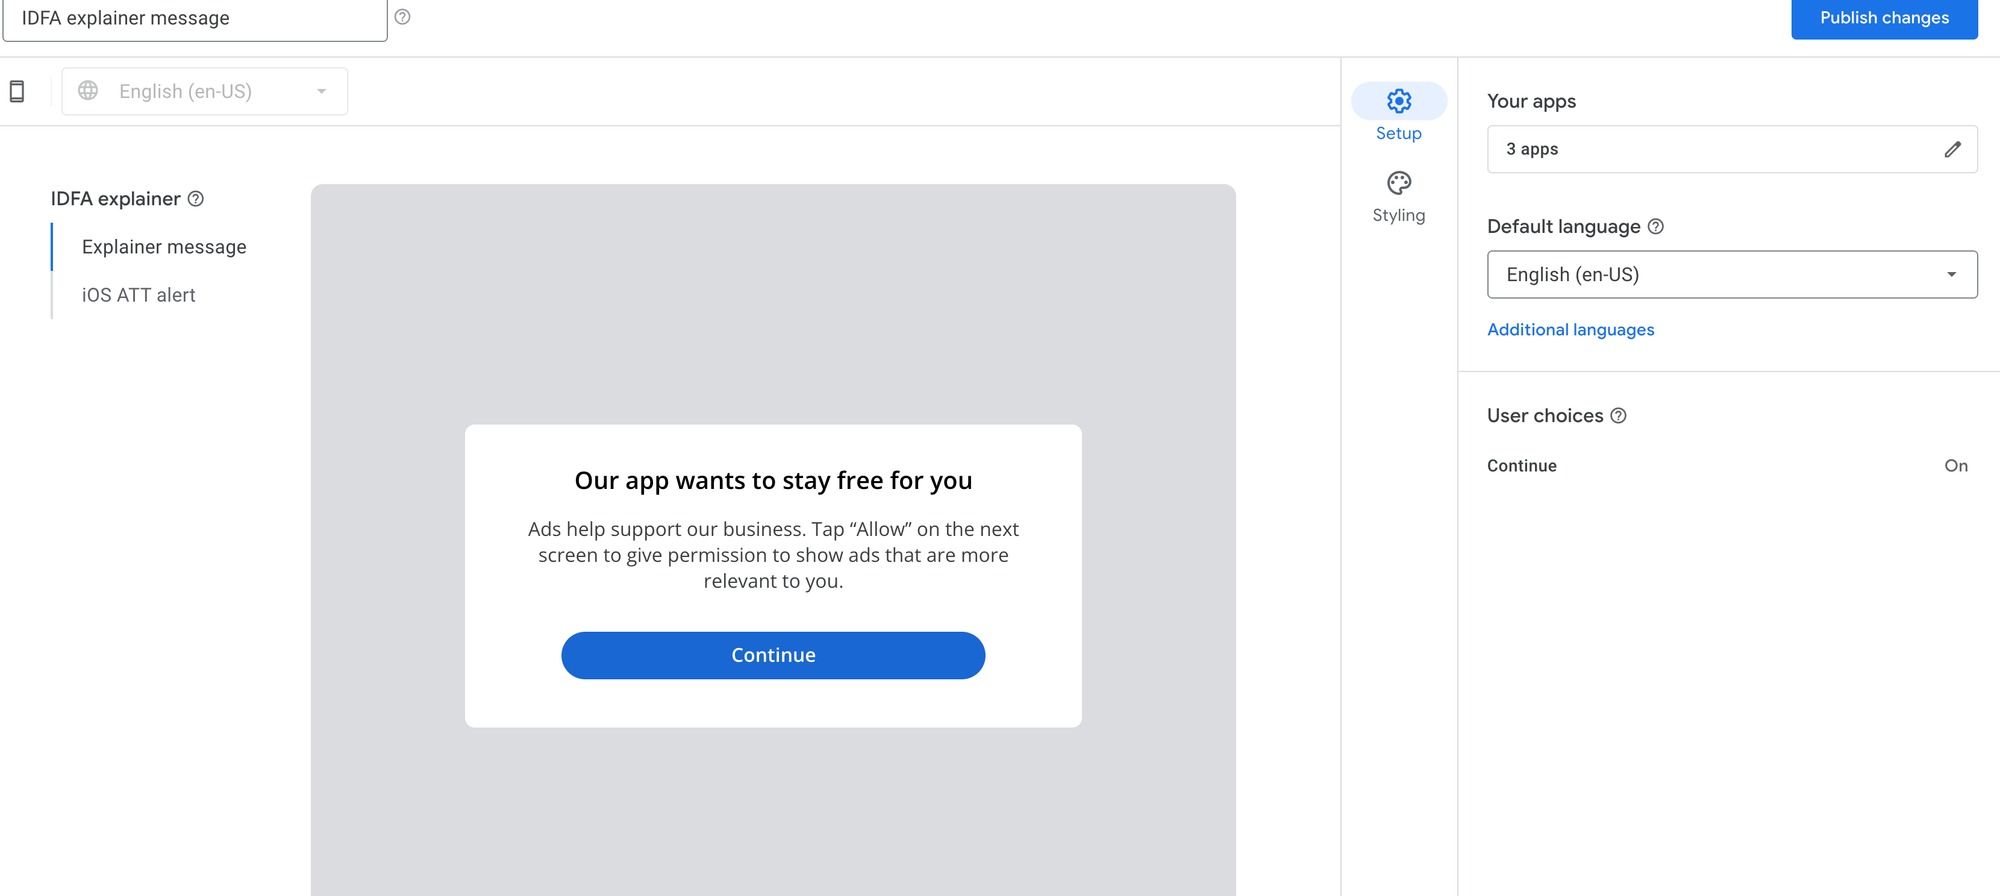Click the 3 apps field
The image size is (2000, 896).
click(x=1732, y=149)
